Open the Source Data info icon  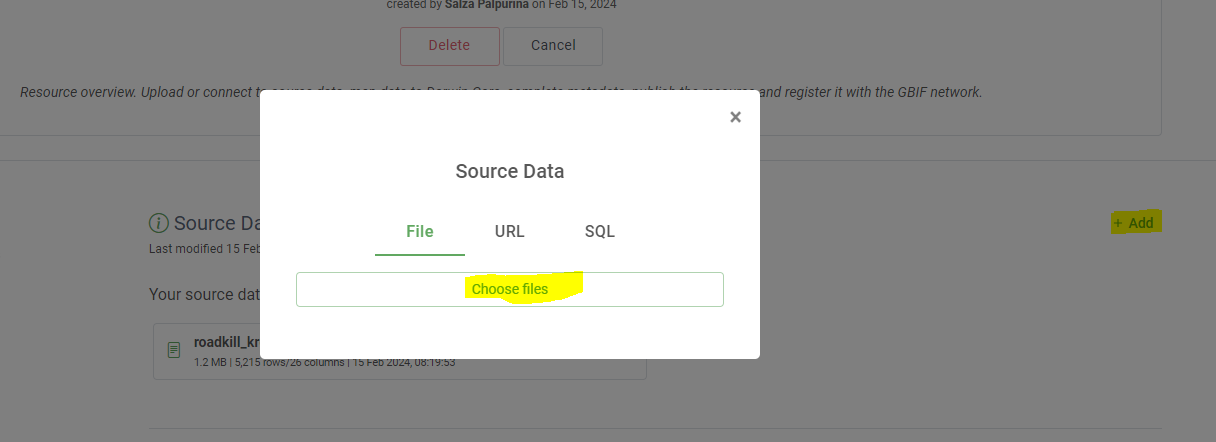158,223
